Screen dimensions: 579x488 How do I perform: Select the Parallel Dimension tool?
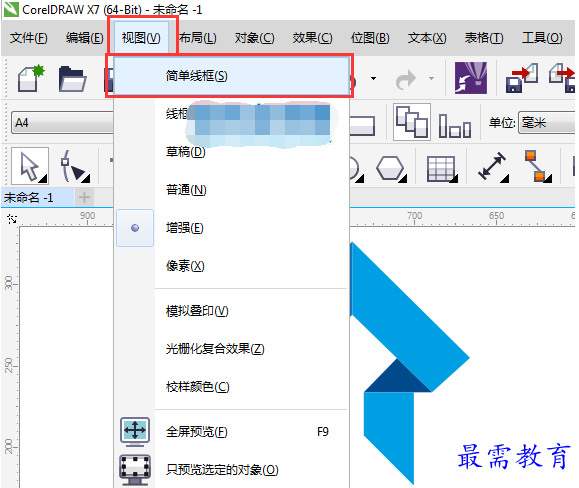493,167
